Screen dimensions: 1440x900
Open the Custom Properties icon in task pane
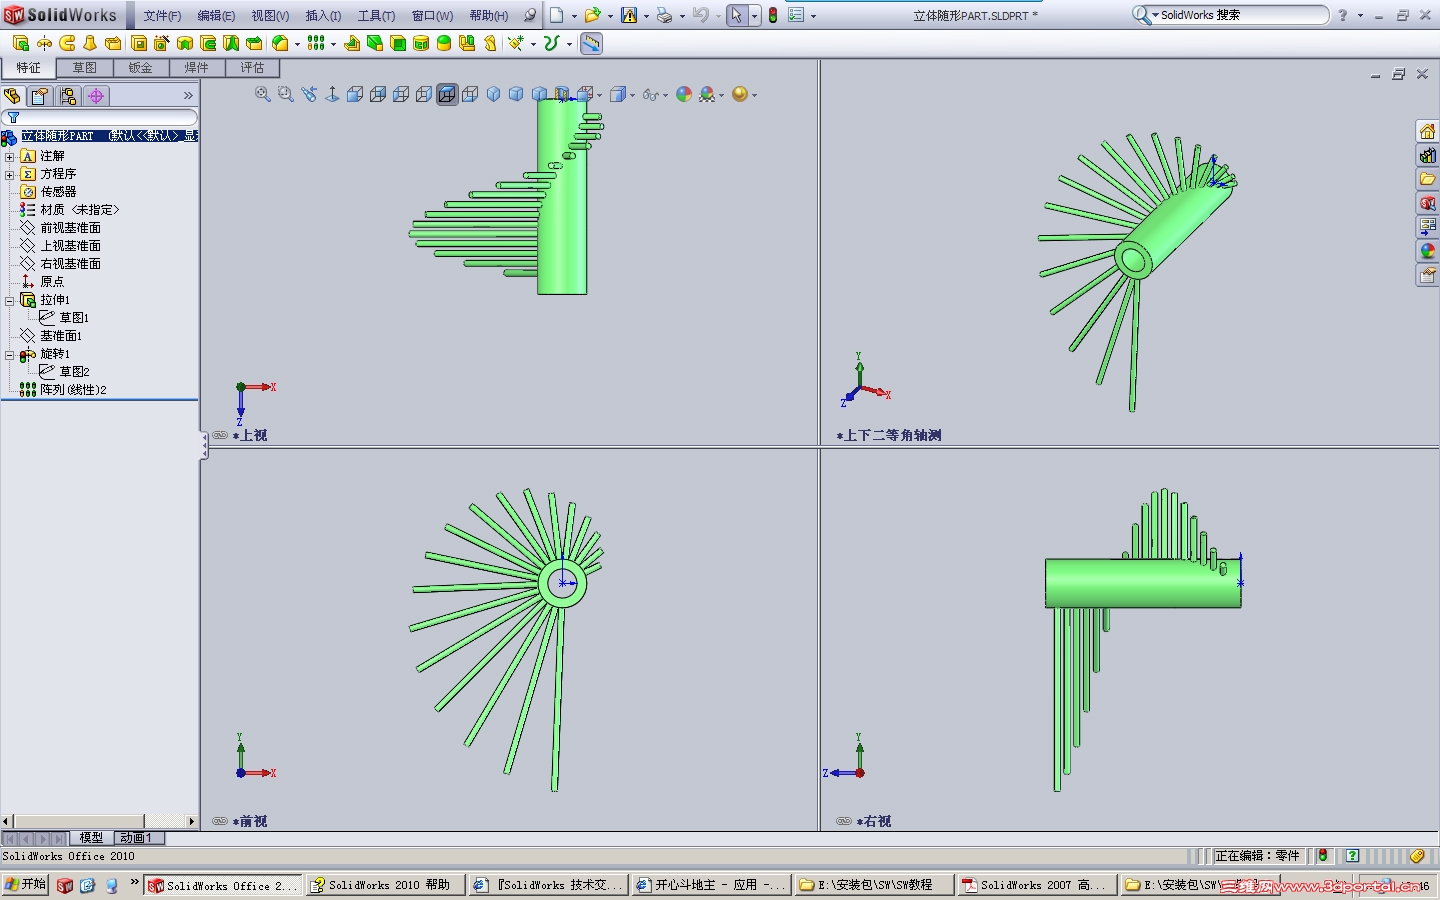point(1427,275)
